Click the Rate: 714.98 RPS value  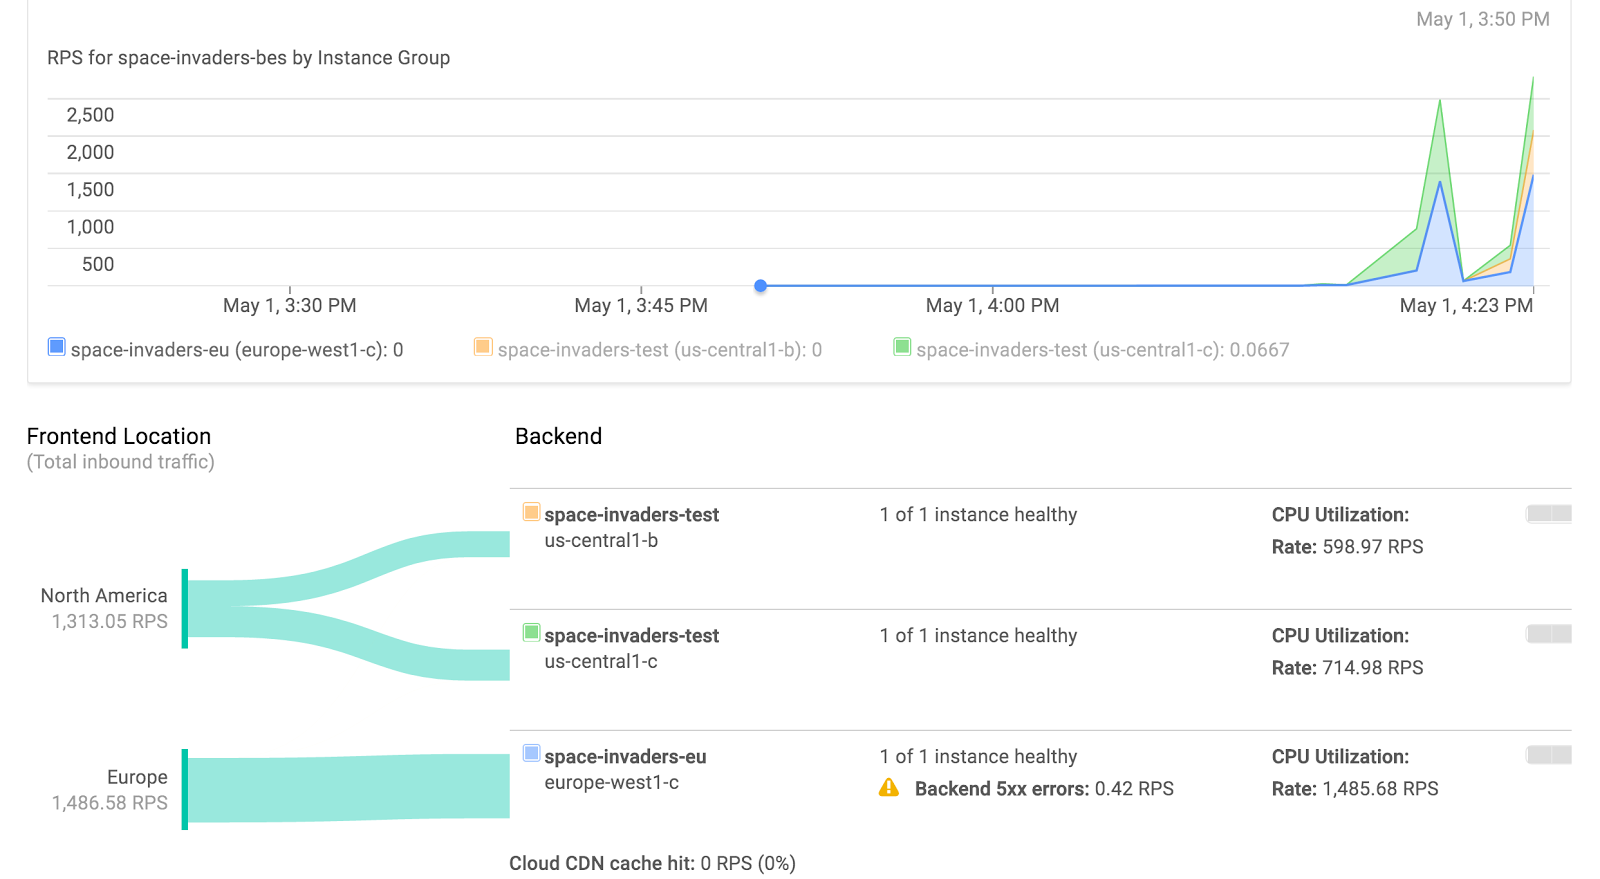point(1347,668)
